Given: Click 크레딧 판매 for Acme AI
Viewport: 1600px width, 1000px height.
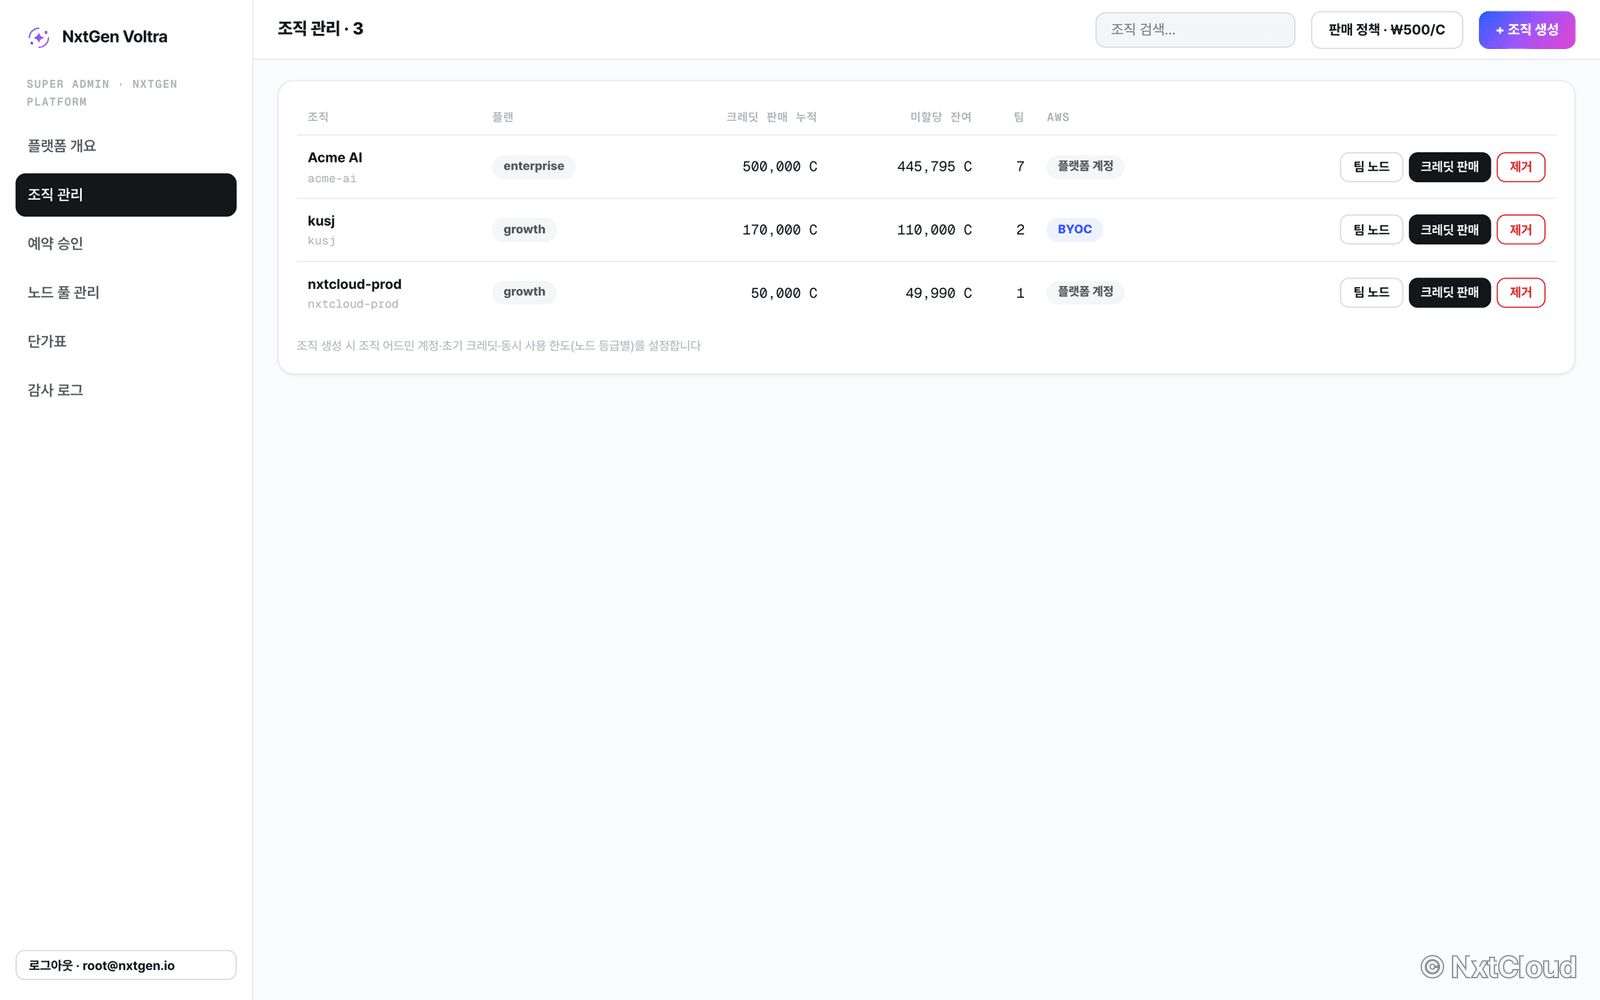Looking at the screenshot, I should click(1450, 167).
